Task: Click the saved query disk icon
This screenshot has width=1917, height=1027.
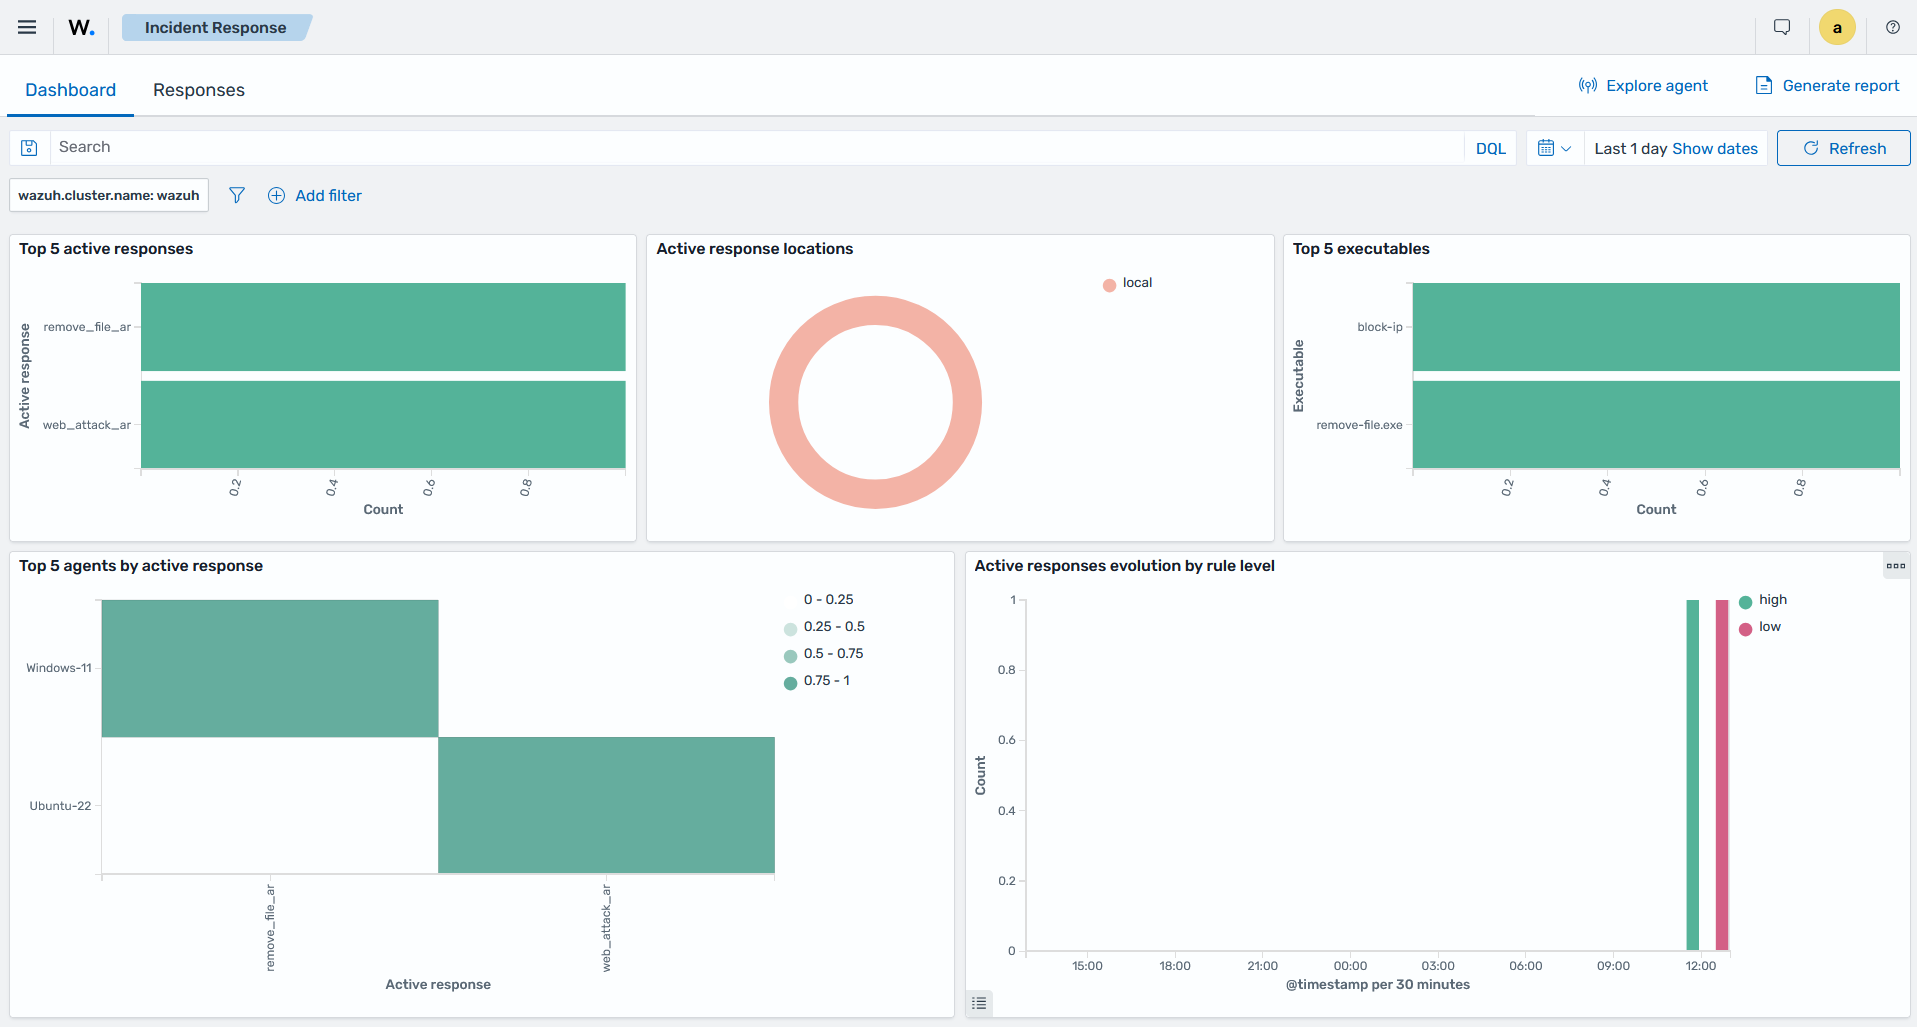Action: (x=29, y=148)
